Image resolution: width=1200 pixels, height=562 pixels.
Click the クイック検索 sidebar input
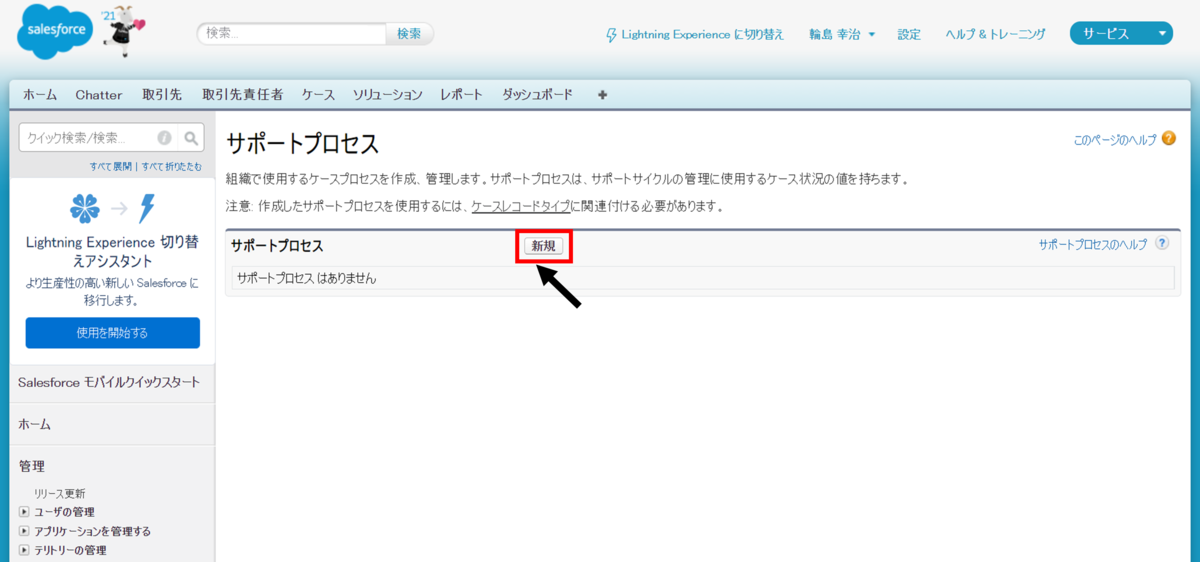pos(99,138)
